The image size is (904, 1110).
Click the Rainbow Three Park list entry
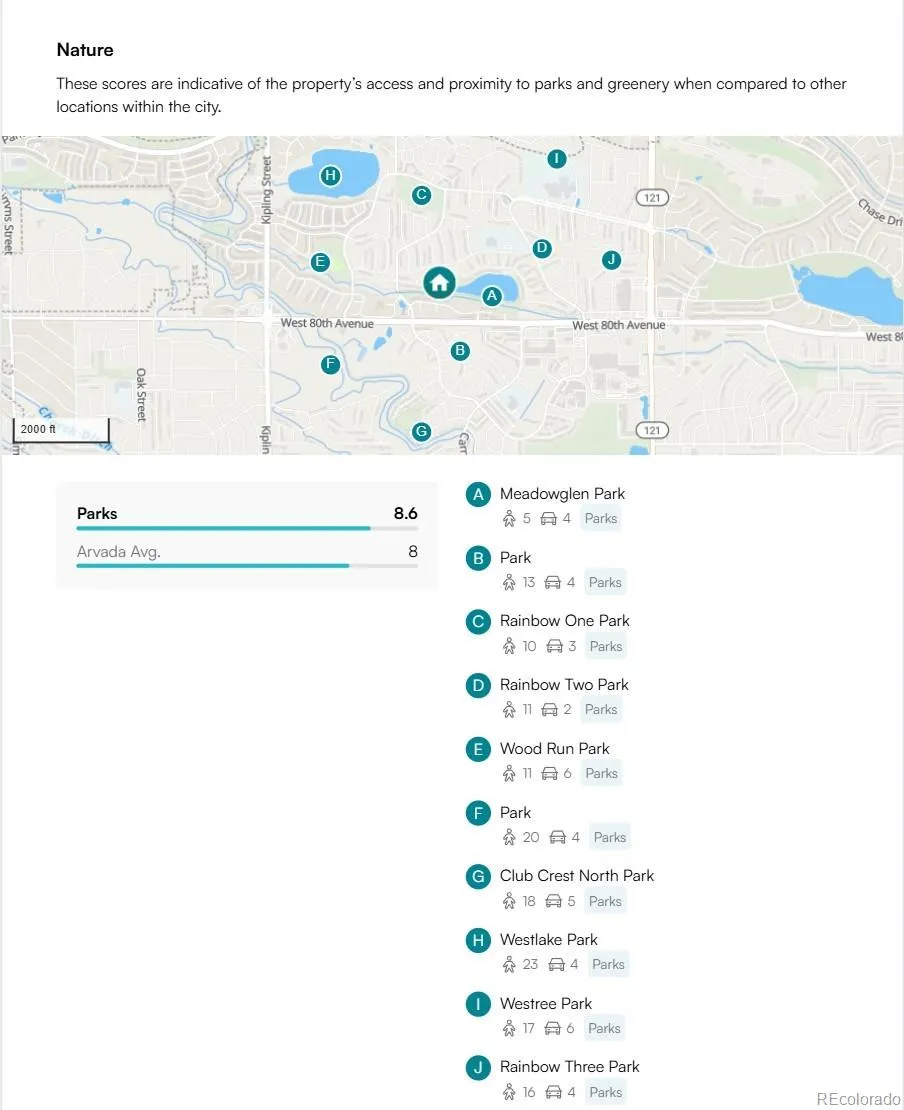click(x=569, y=1067)
